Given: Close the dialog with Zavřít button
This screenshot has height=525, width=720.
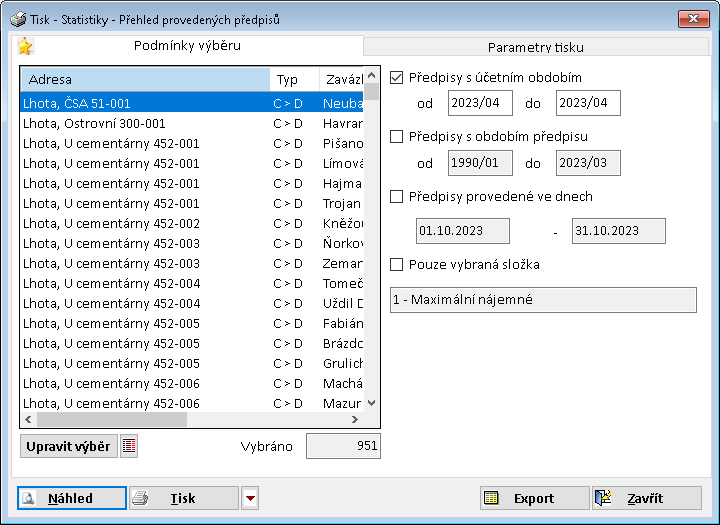Looking at the screenshot, I should (647, 498).
